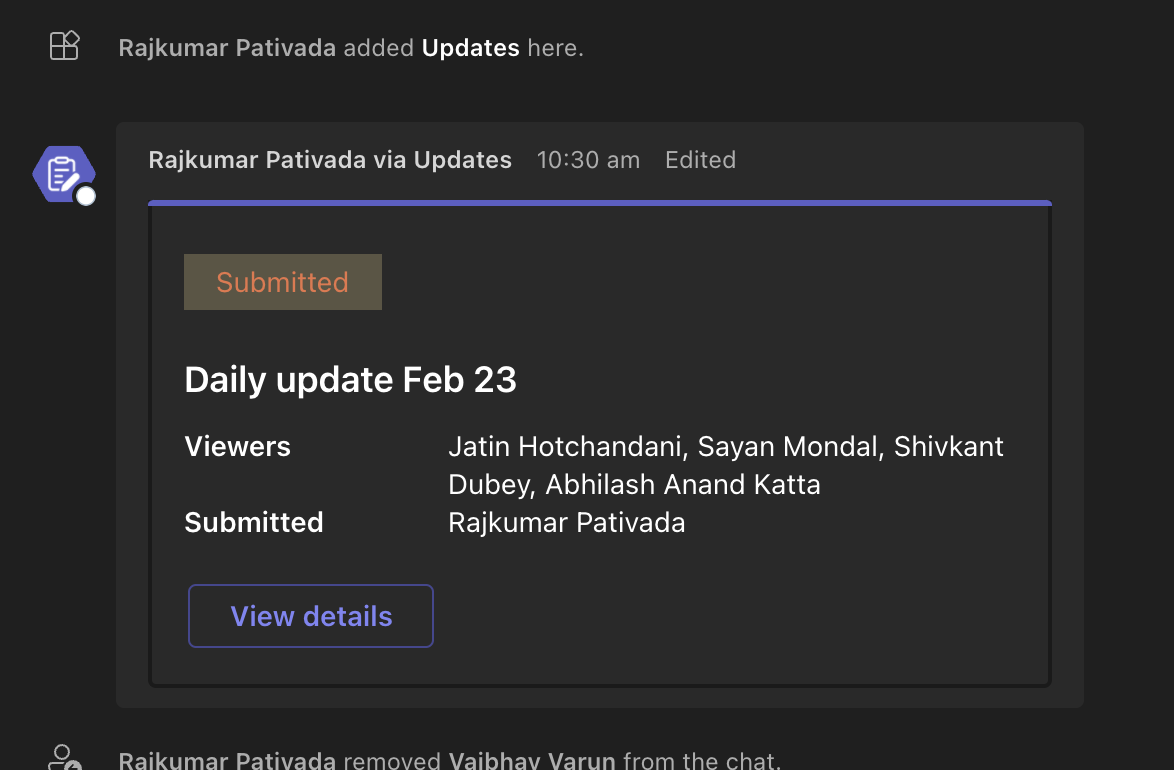Click the Updates app hexagon avatar
This screenshot has height=770, width=1174.
[62, 173]
